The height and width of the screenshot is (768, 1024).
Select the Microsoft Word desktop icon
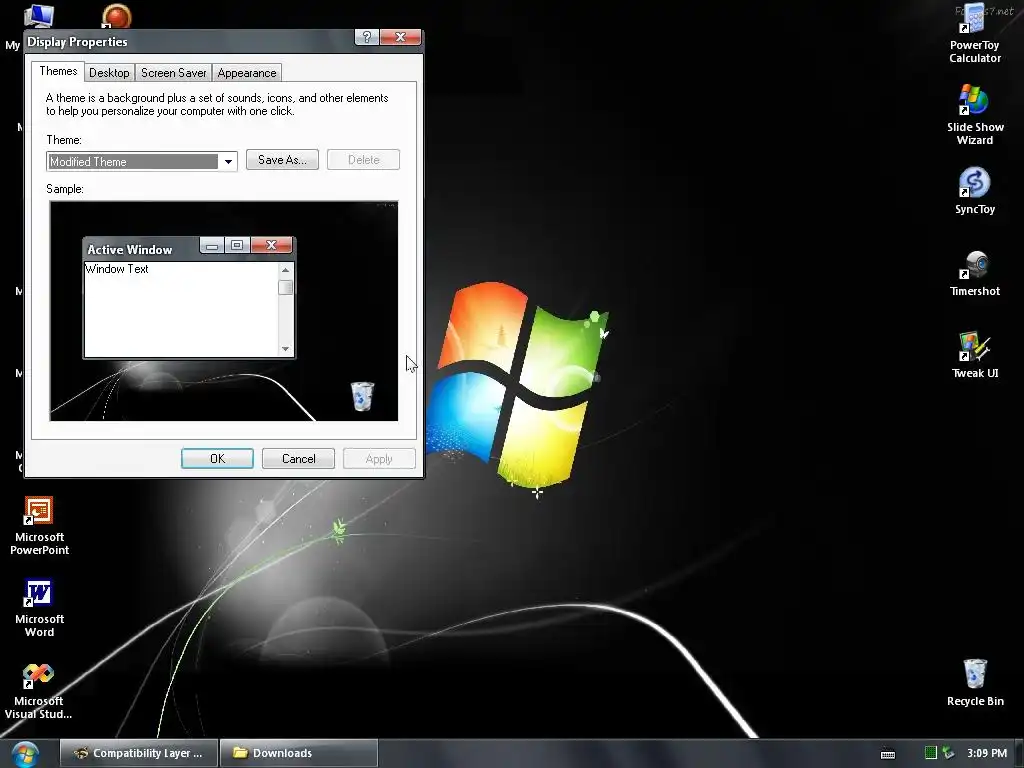coord(39,607)
